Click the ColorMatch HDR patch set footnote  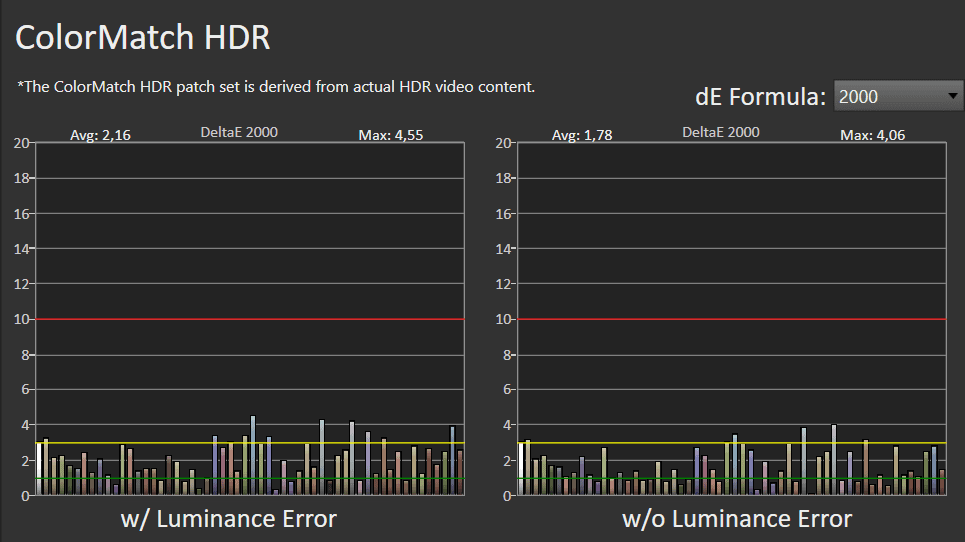[x=277, y=87]
